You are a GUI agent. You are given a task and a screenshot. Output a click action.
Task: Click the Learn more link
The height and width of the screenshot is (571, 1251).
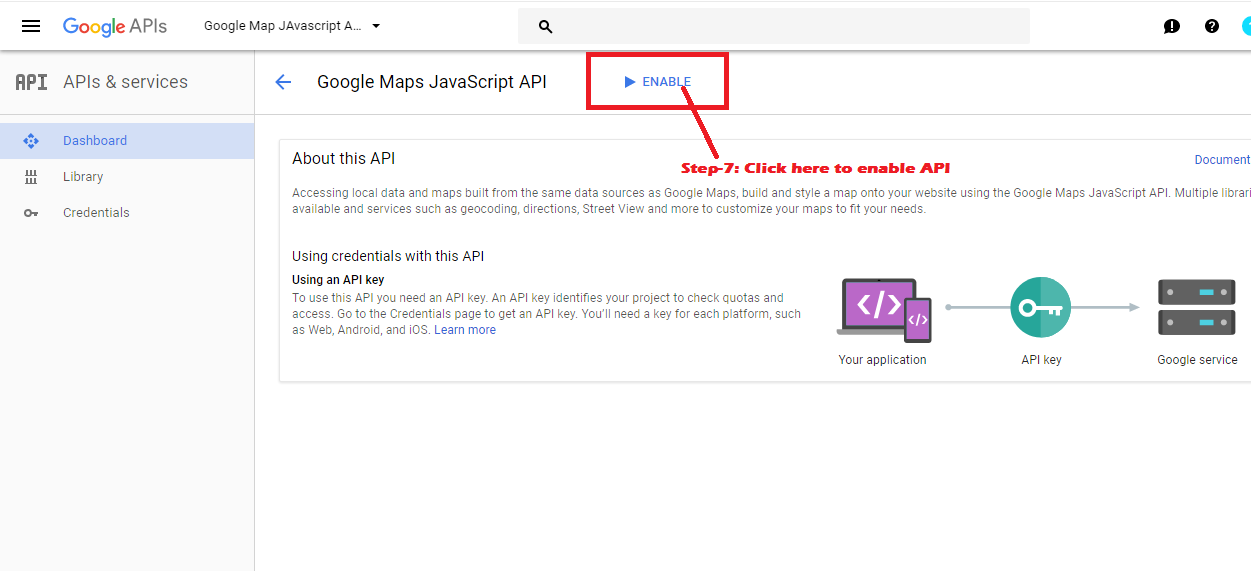coord(465,330)
